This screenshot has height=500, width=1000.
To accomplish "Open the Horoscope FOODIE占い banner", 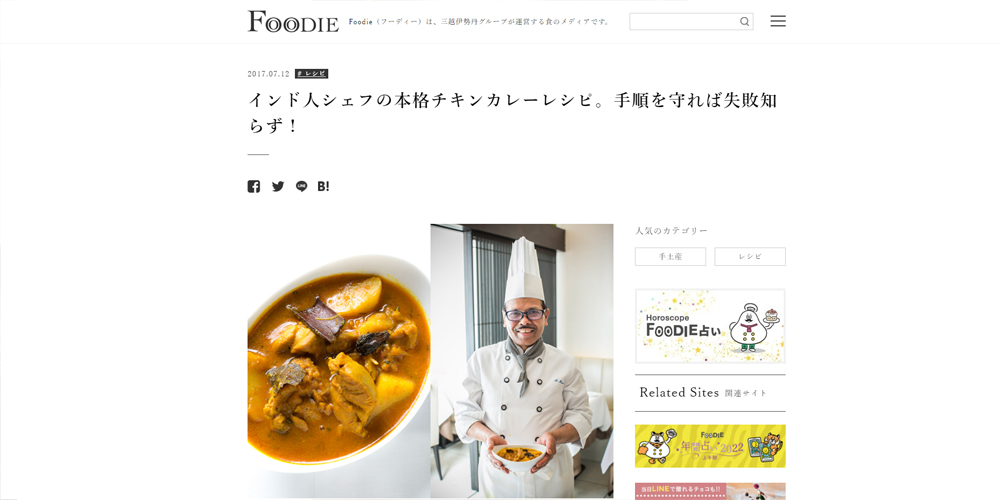I will tap(710, 326).
